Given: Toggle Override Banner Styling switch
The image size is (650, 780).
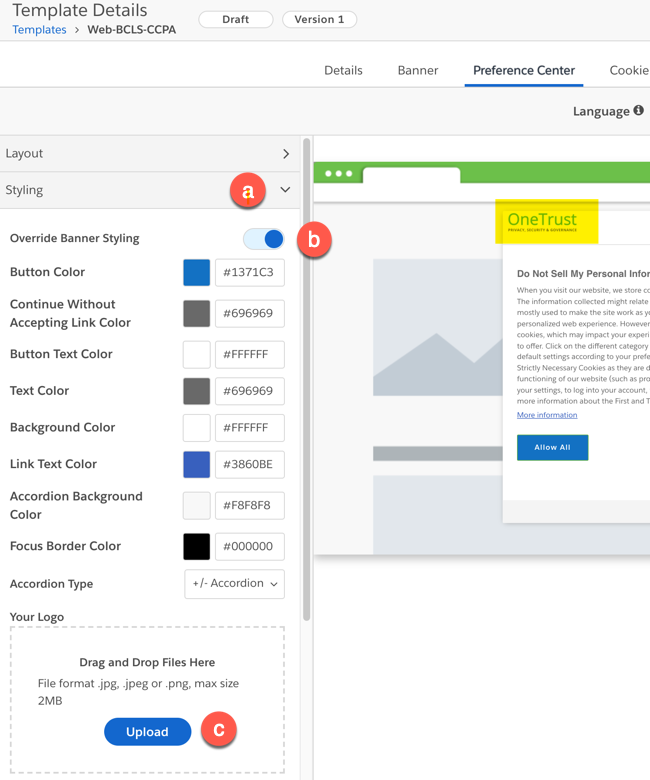Looking at the screenshot, I should coord(264,239).
